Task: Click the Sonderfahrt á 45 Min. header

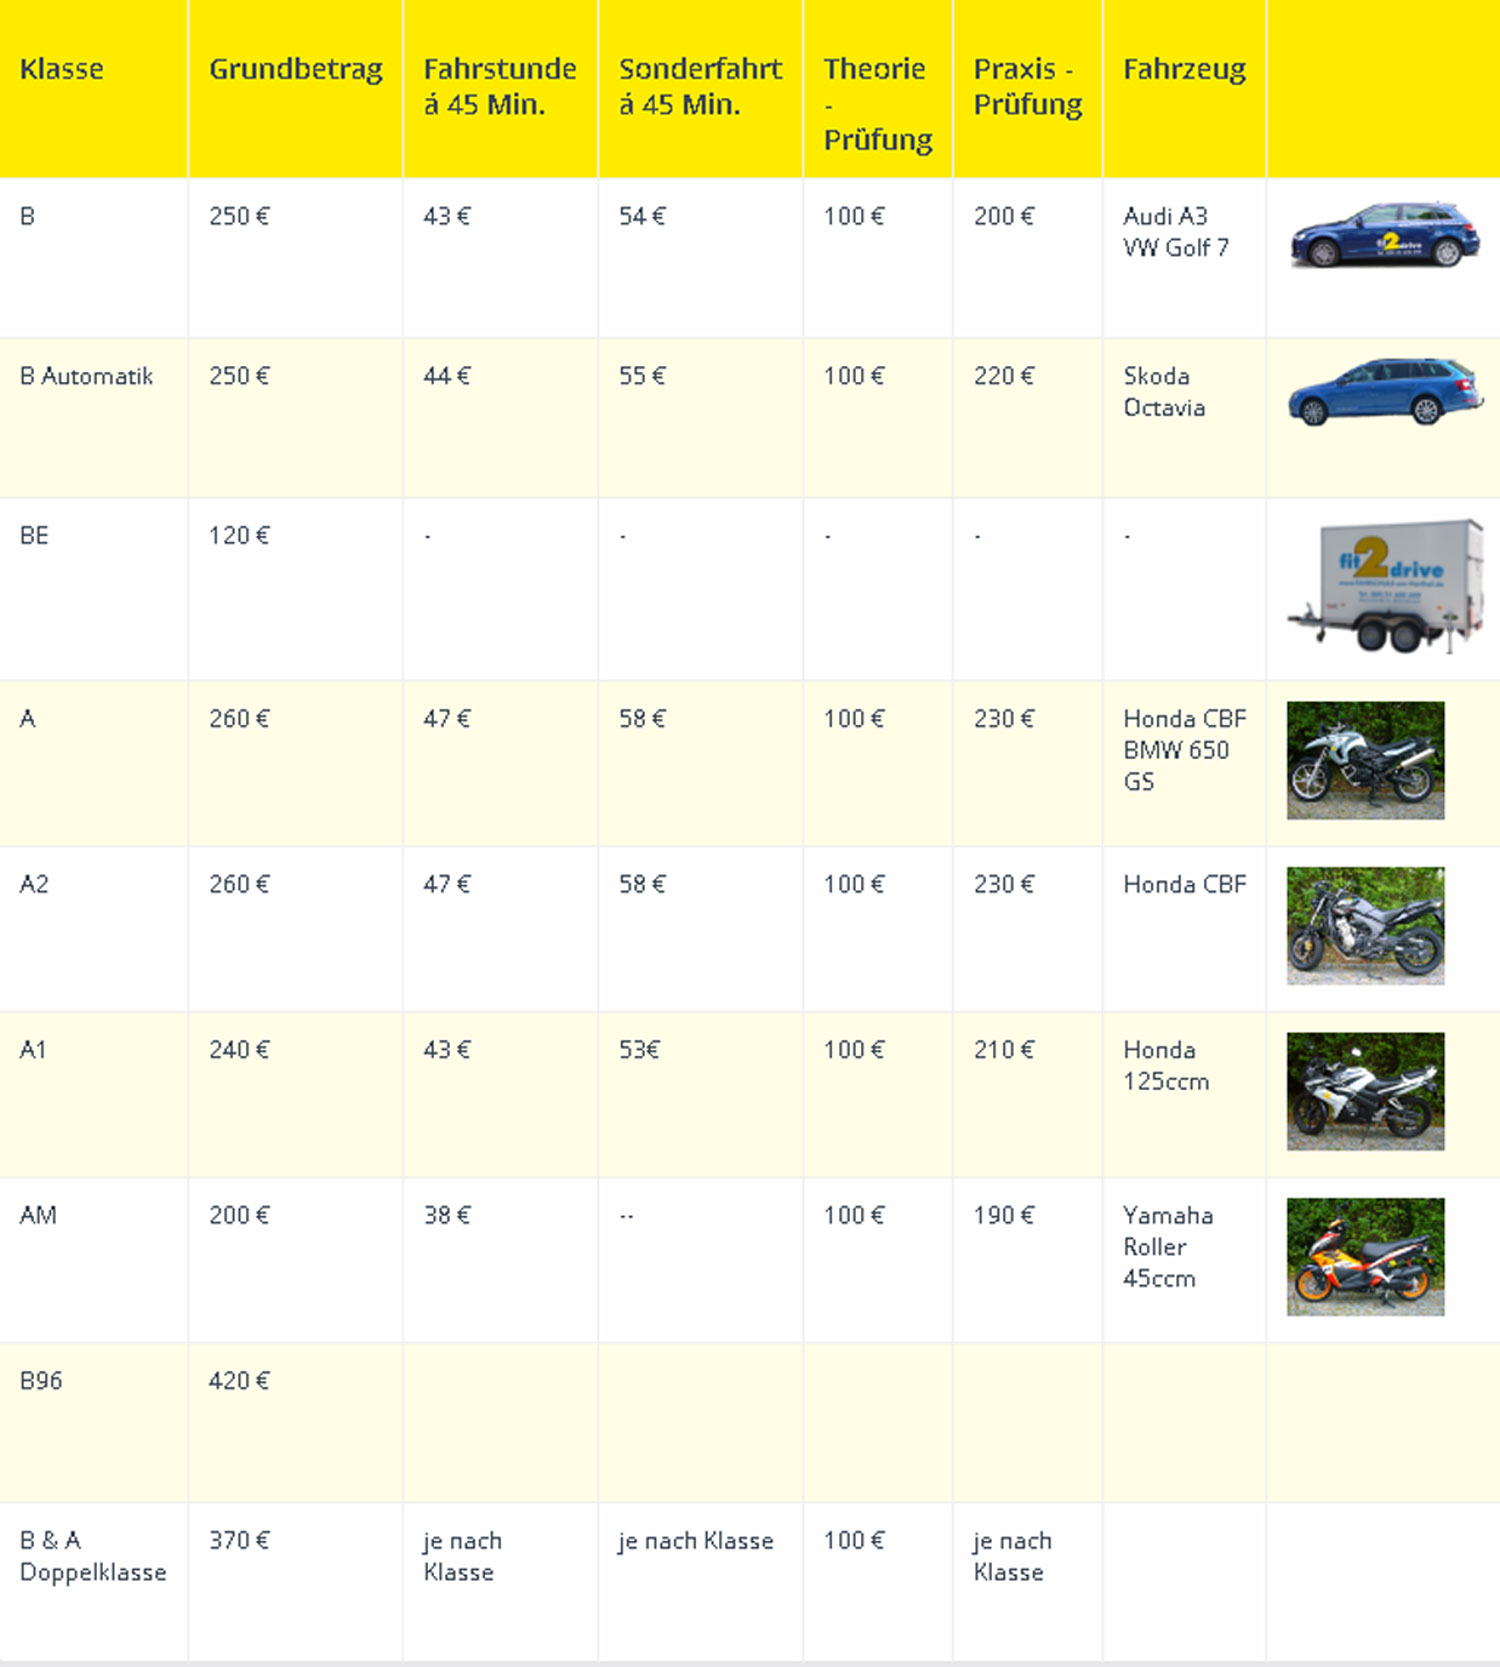Action: click(x=700, y=87)
